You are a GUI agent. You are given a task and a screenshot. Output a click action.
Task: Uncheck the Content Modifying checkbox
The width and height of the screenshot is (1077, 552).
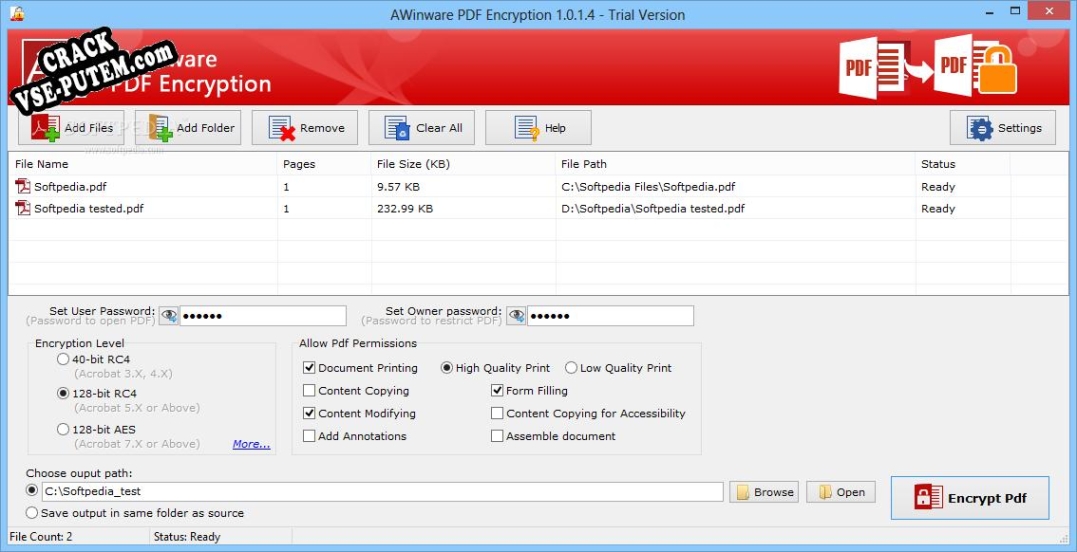coord(309,413)
